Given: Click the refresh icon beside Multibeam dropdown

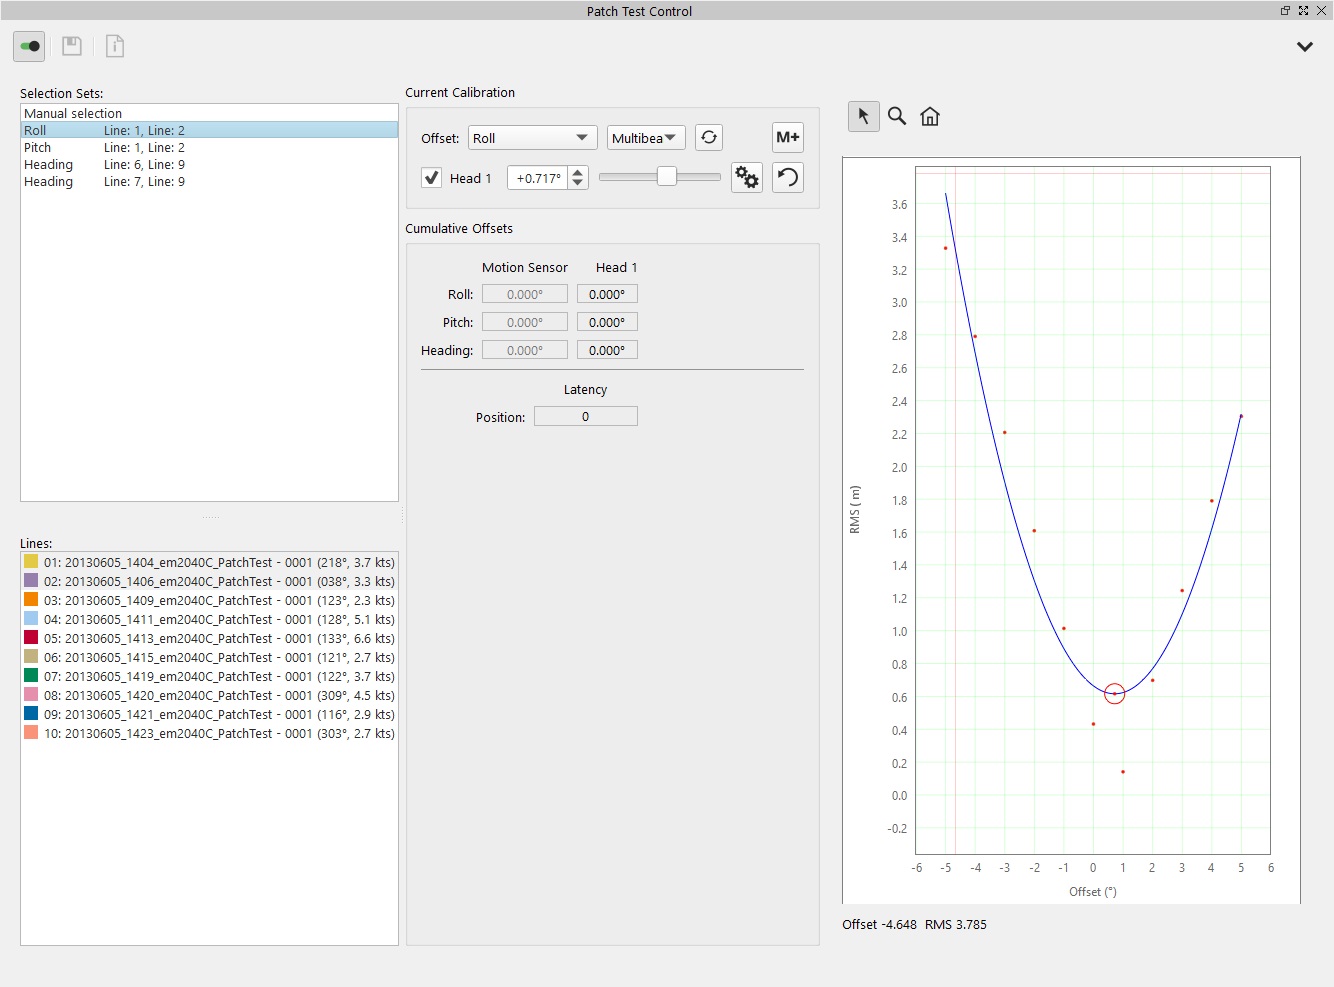Looking at the screenshot, I should (x=708, y=137).
